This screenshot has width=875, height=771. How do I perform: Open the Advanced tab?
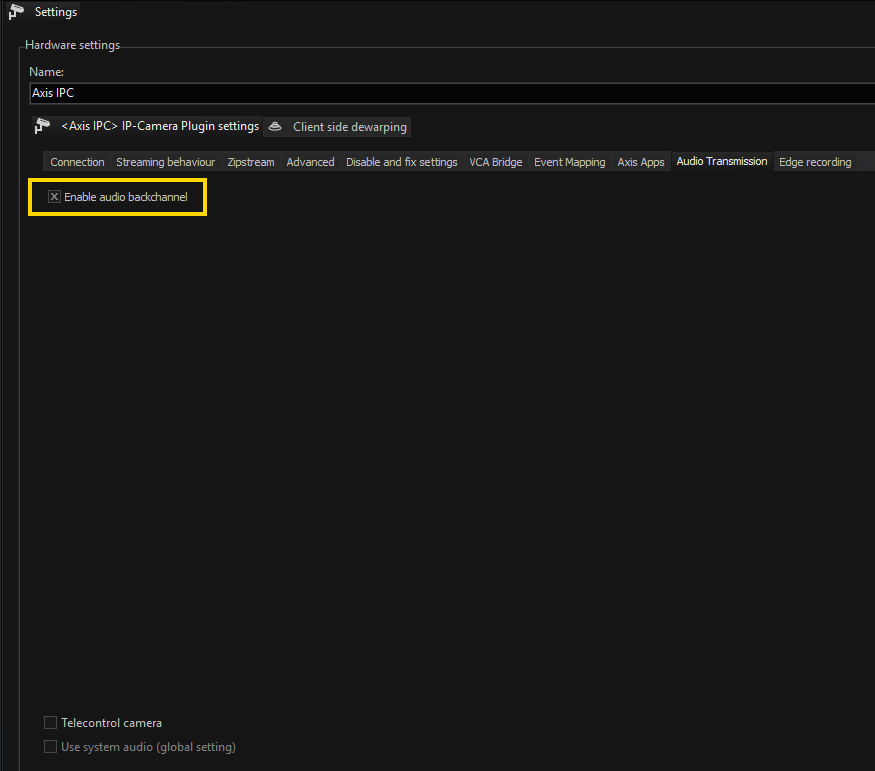[x=310, y=162]
